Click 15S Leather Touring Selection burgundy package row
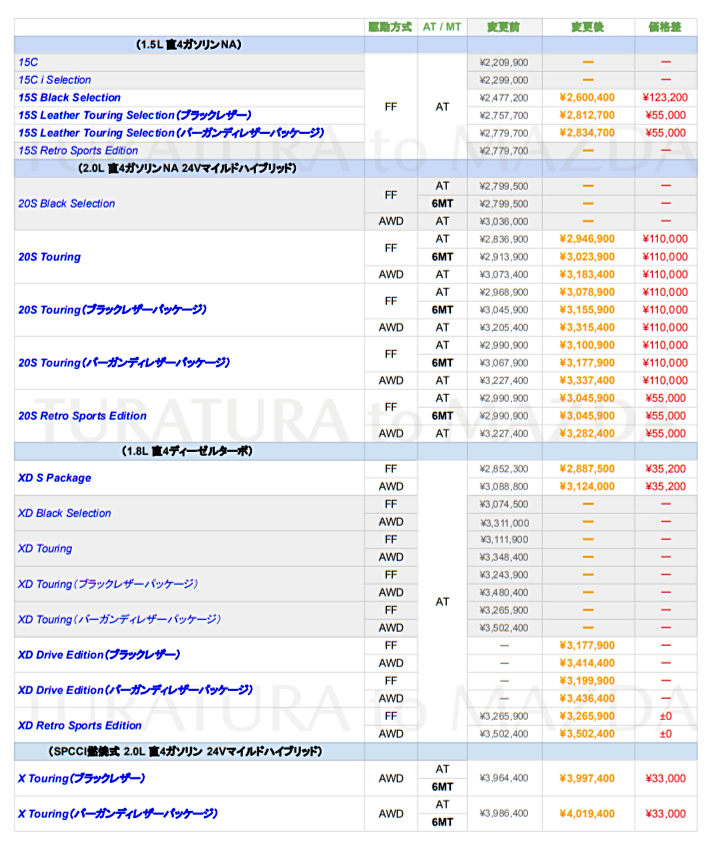Image resolution: width=713 pixels, height=848 pixels. tap(171, 133)
